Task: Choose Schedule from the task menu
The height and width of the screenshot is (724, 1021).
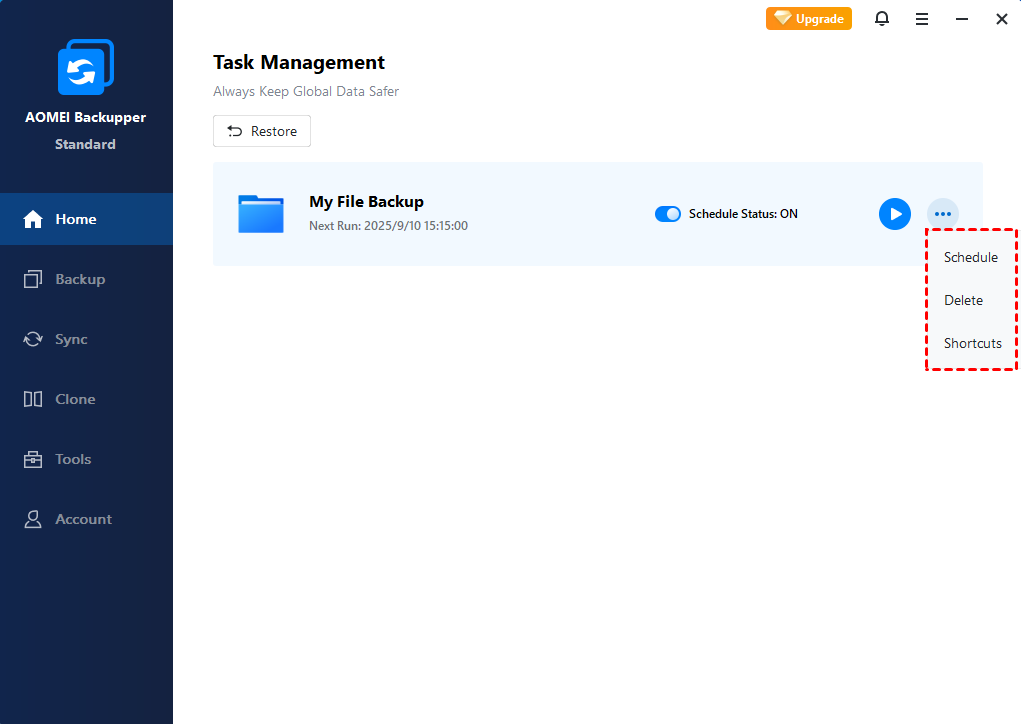Action: click(971, 257)
